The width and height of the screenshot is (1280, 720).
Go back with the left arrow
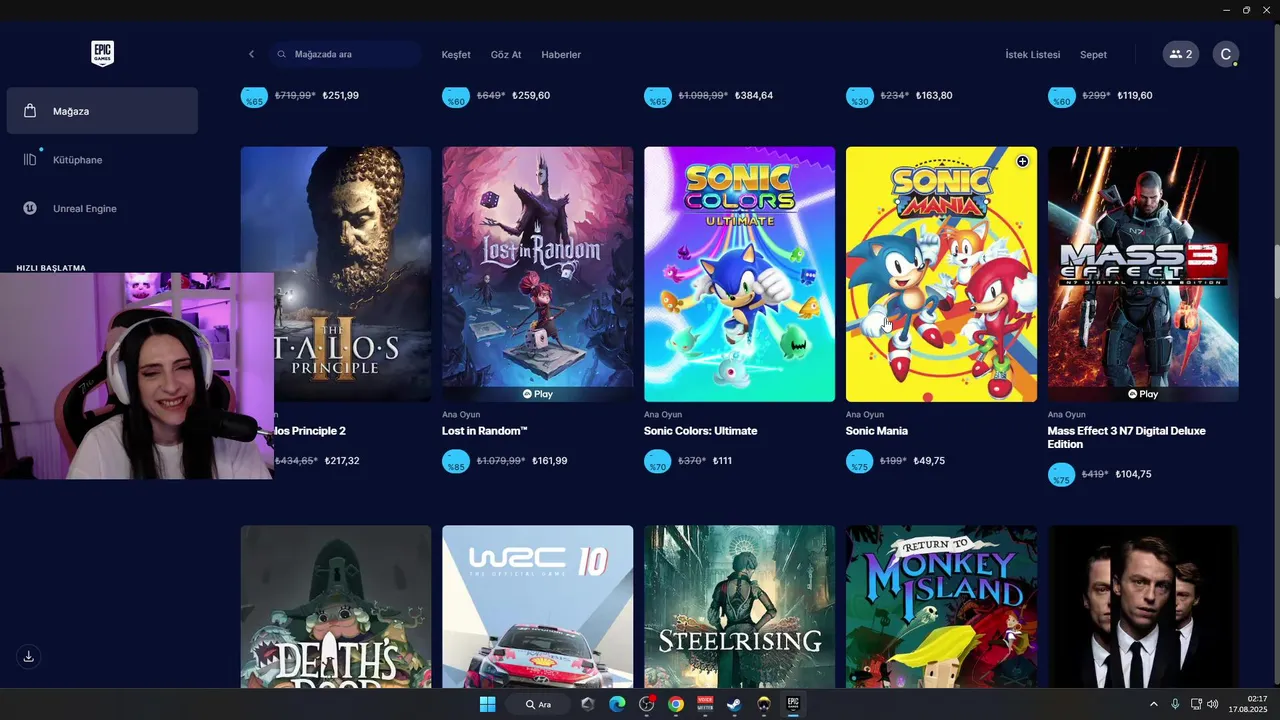click(x=251, y=54)
